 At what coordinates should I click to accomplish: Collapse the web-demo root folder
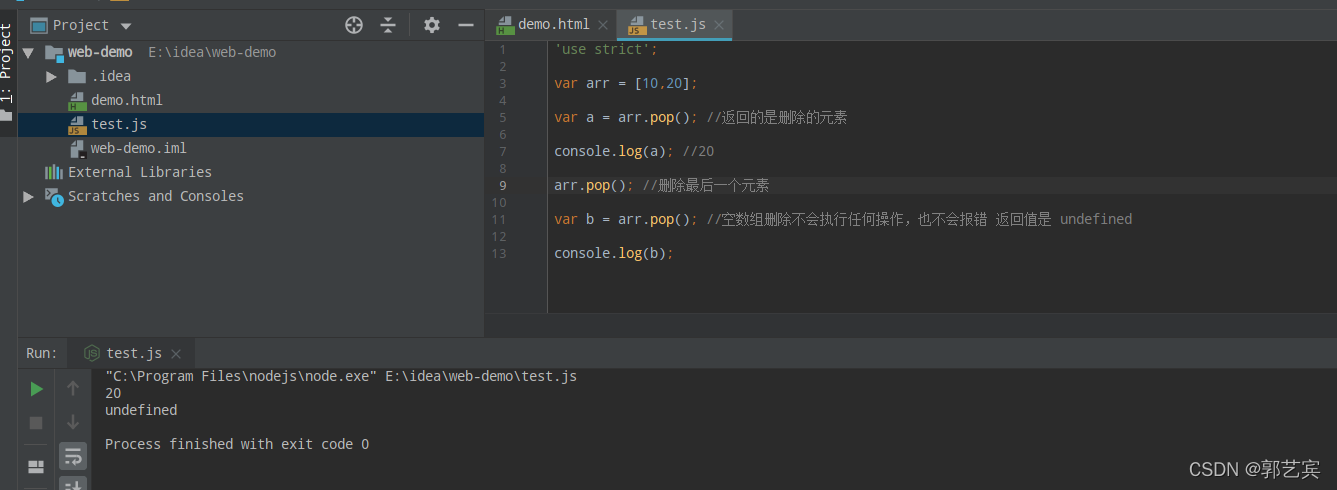tap(28, 52)
